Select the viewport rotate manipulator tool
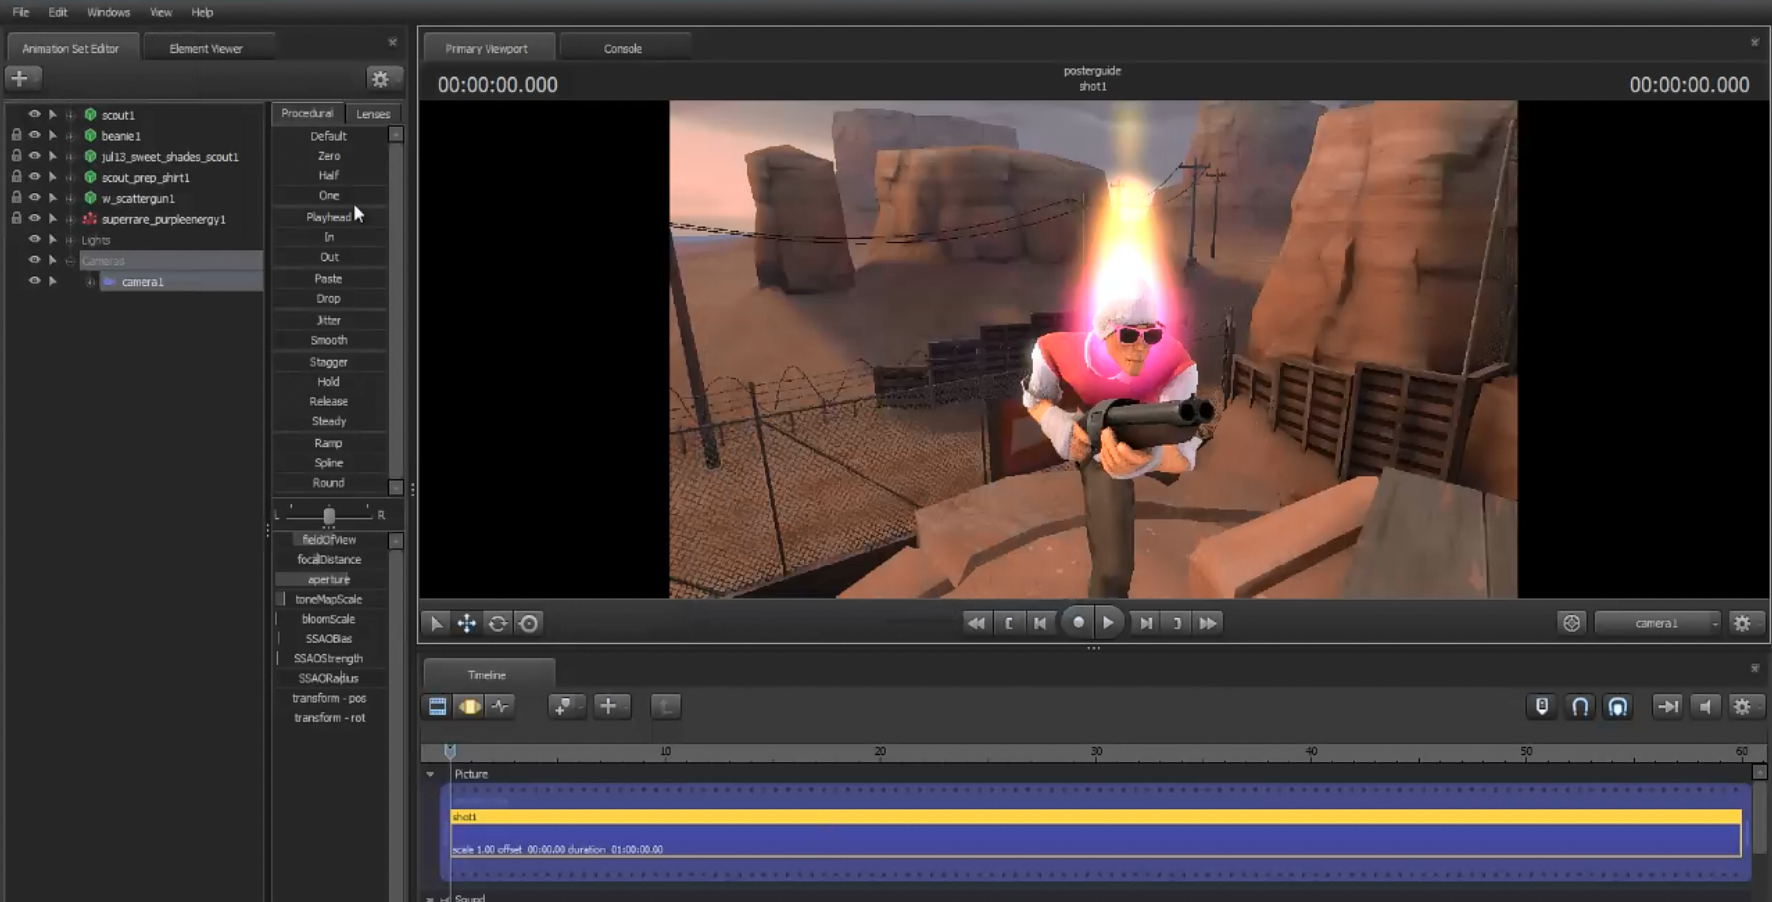This screenshot has height=902, width=1772. tap(498, 623)
